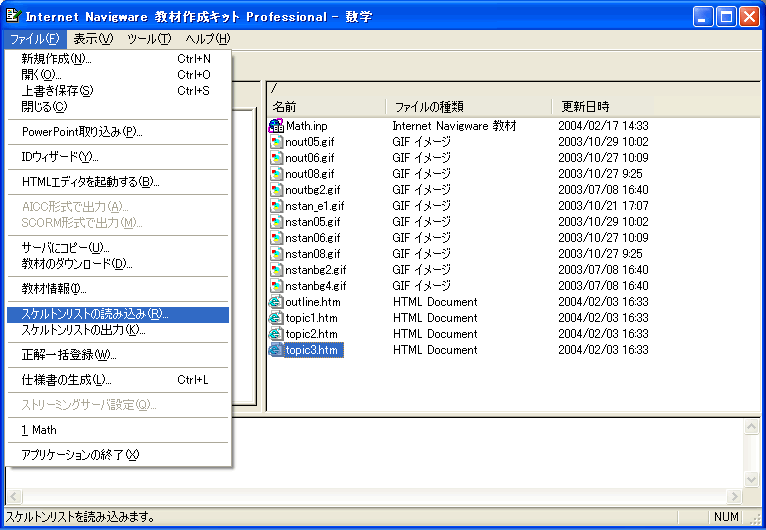
Task: Click the ファイルの種類 column header
Action: 467,106
